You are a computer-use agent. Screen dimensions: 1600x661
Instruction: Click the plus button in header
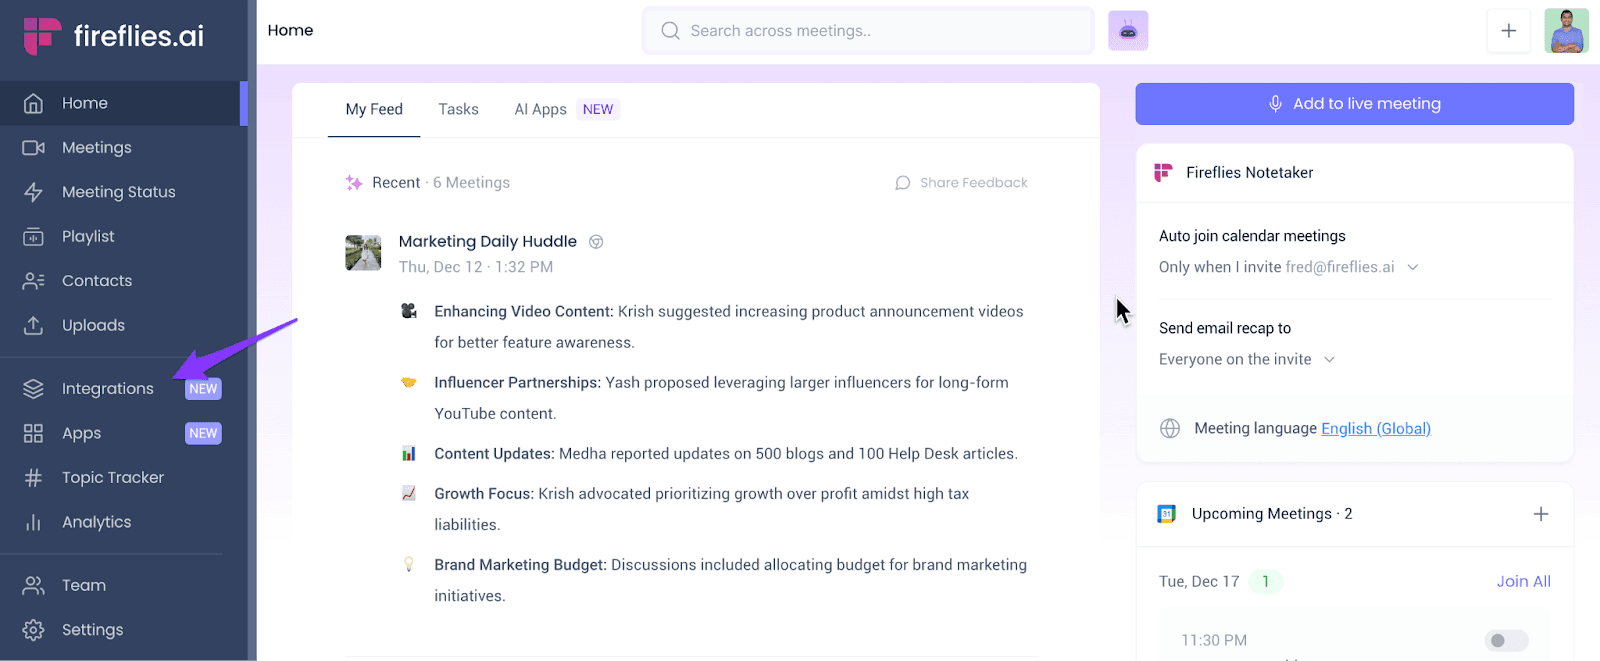(1509, 31)
